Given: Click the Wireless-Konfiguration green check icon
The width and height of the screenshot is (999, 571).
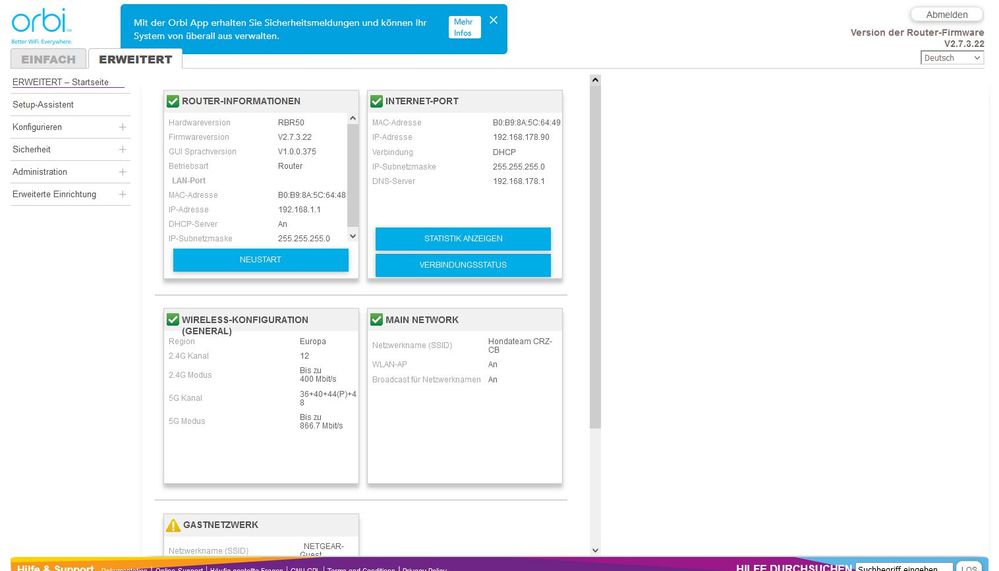Looking at the screenshot, I should point(173,319).
